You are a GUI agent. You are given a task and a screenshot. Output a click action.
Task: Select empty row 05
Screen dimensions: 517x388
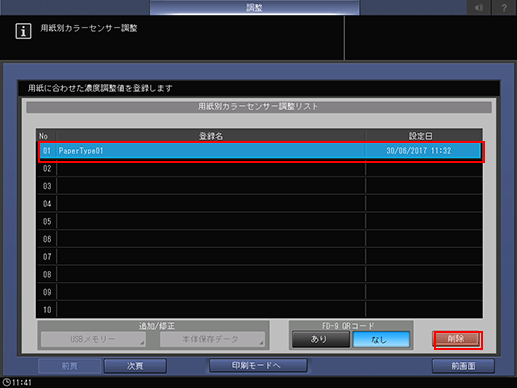pos(260,221)
